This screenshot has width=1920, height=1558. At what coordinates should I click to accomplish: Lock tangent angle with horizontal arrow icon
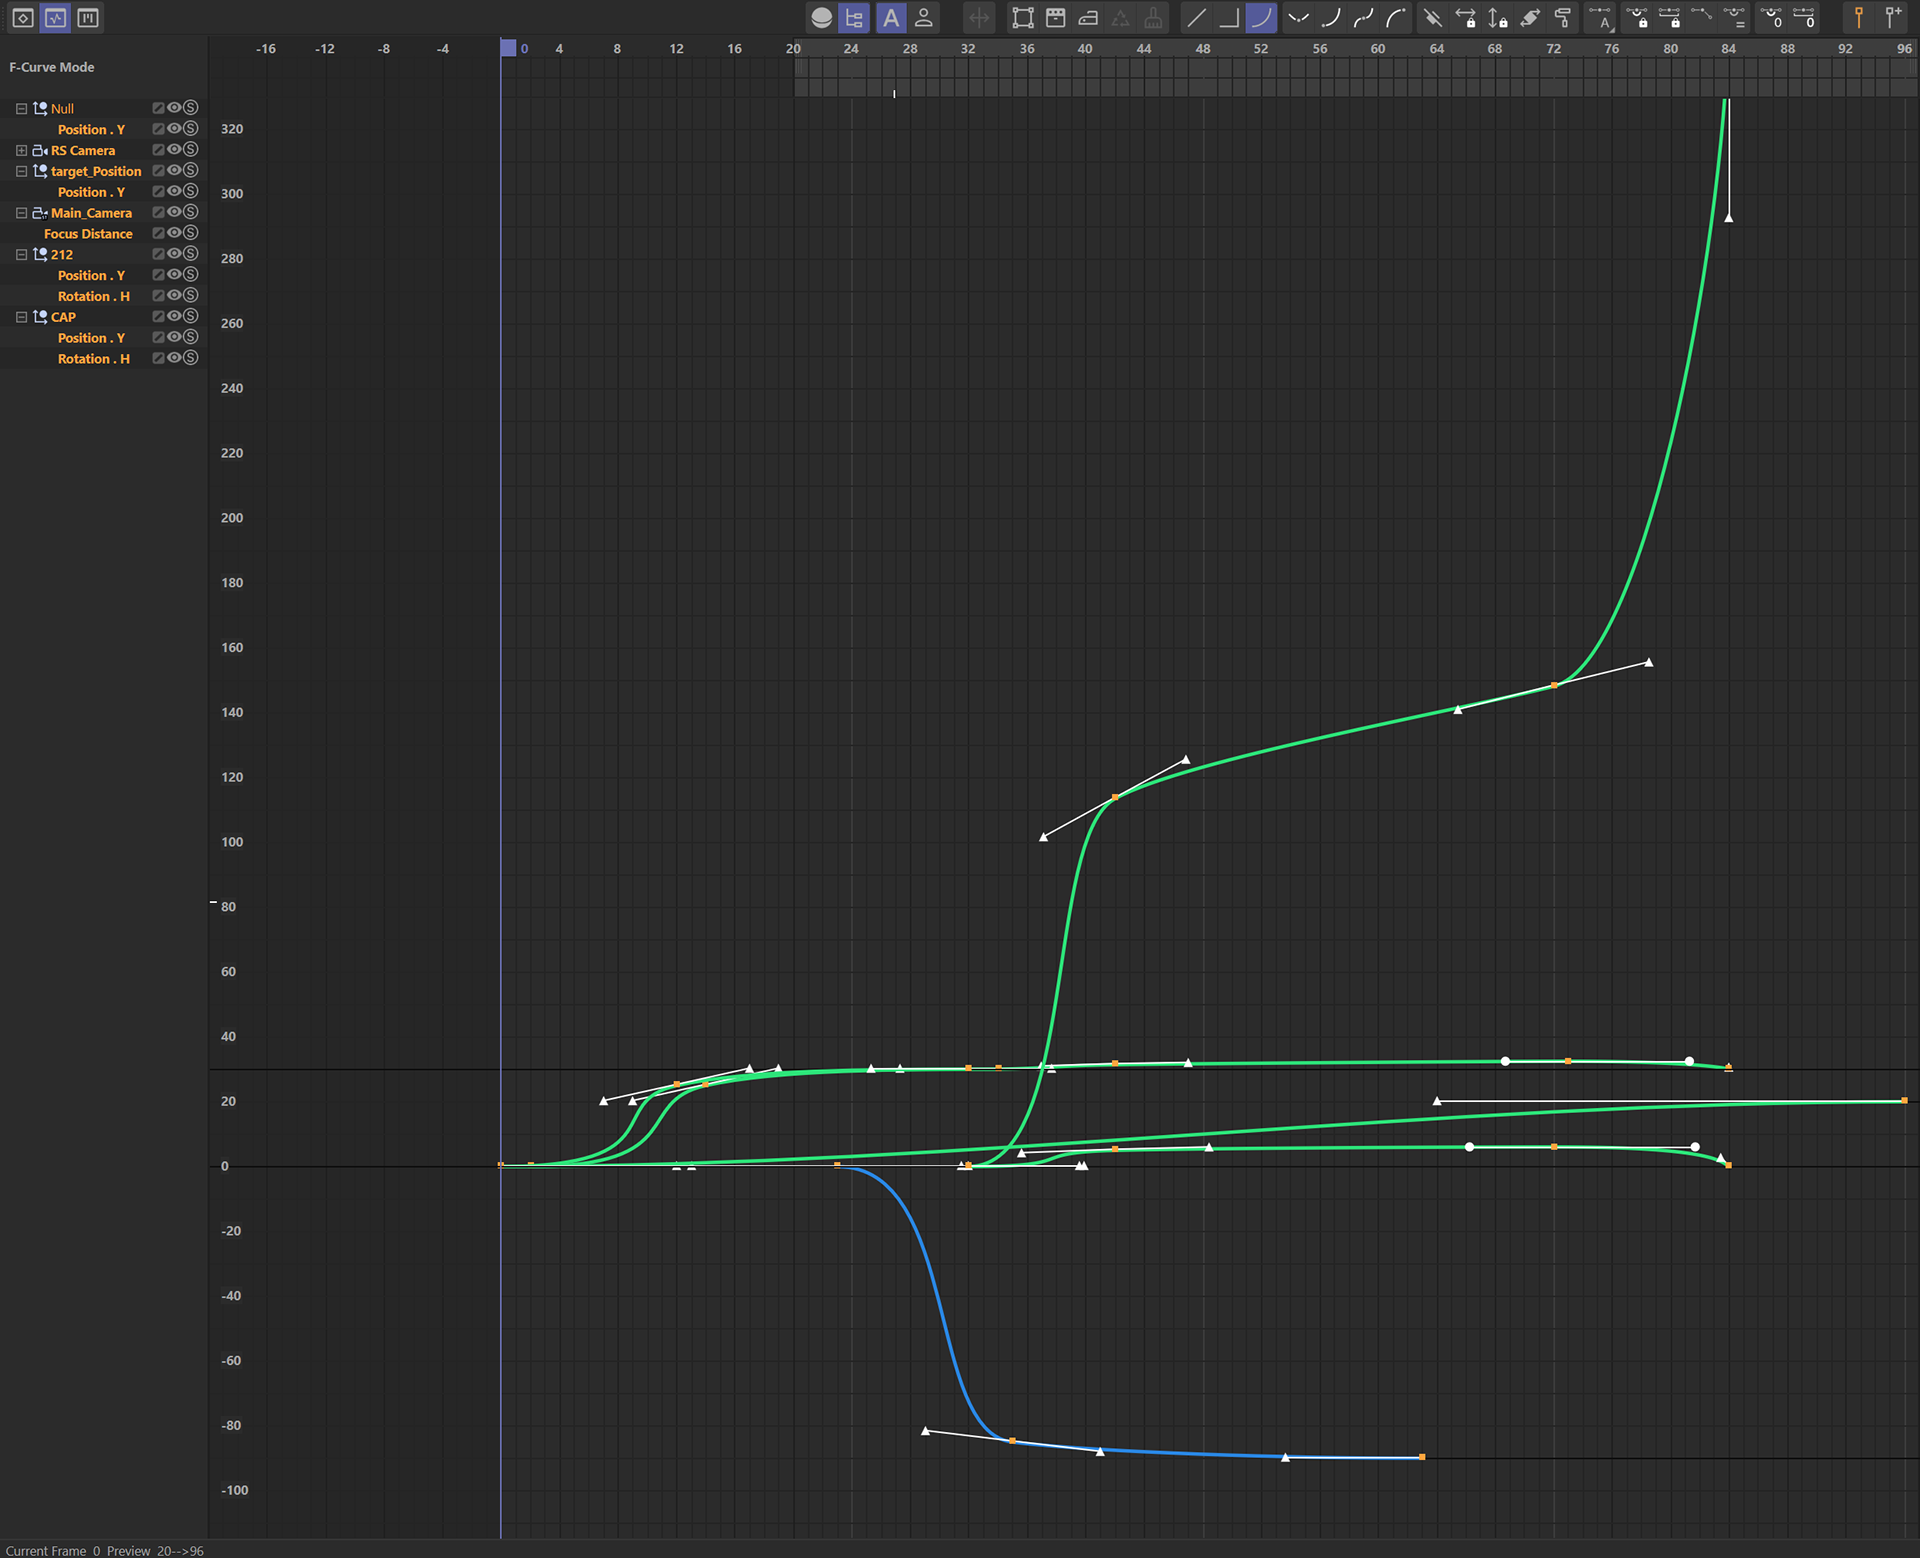1466,18
